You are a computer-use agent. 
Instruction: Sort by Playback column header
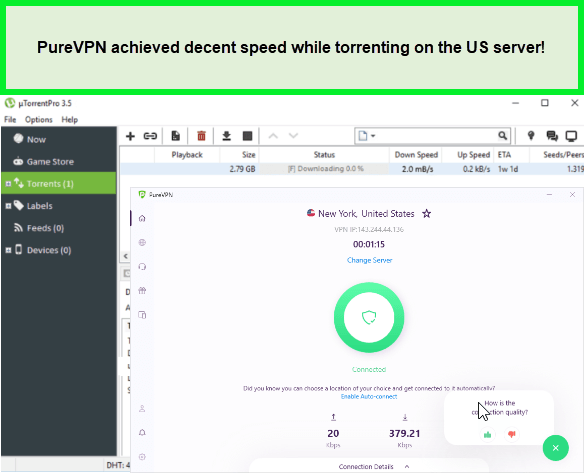(187, 155)
